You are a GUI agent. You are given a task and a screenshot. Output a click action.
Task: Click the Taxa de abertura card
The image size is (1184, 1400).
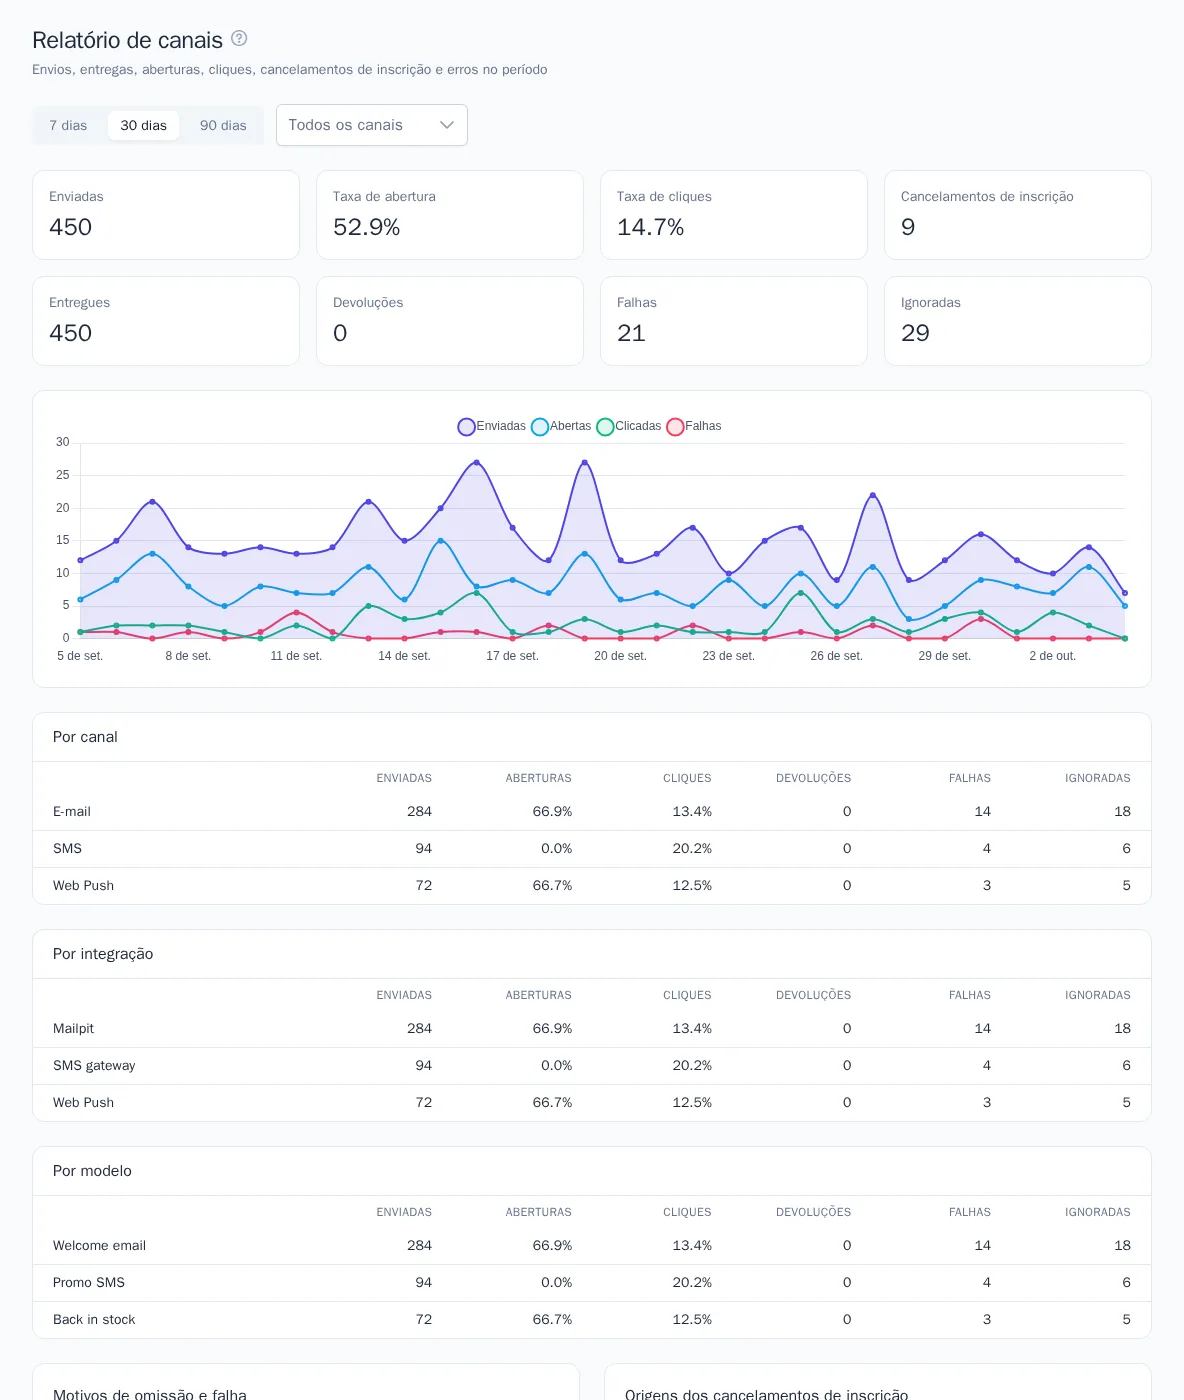coord(450,215)
